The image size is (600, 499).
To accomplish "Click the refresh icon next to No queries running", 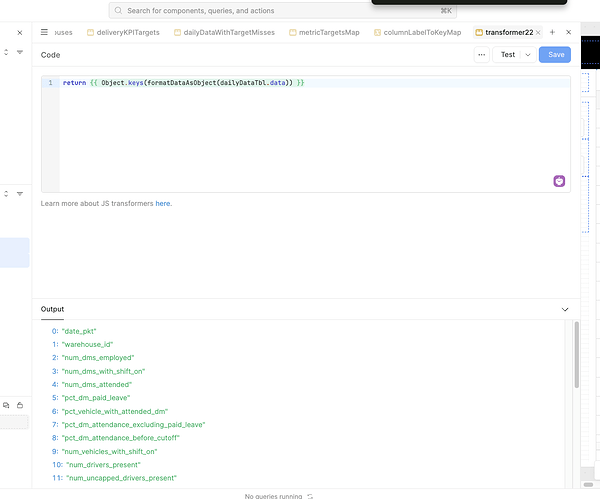I will (310, 495).
